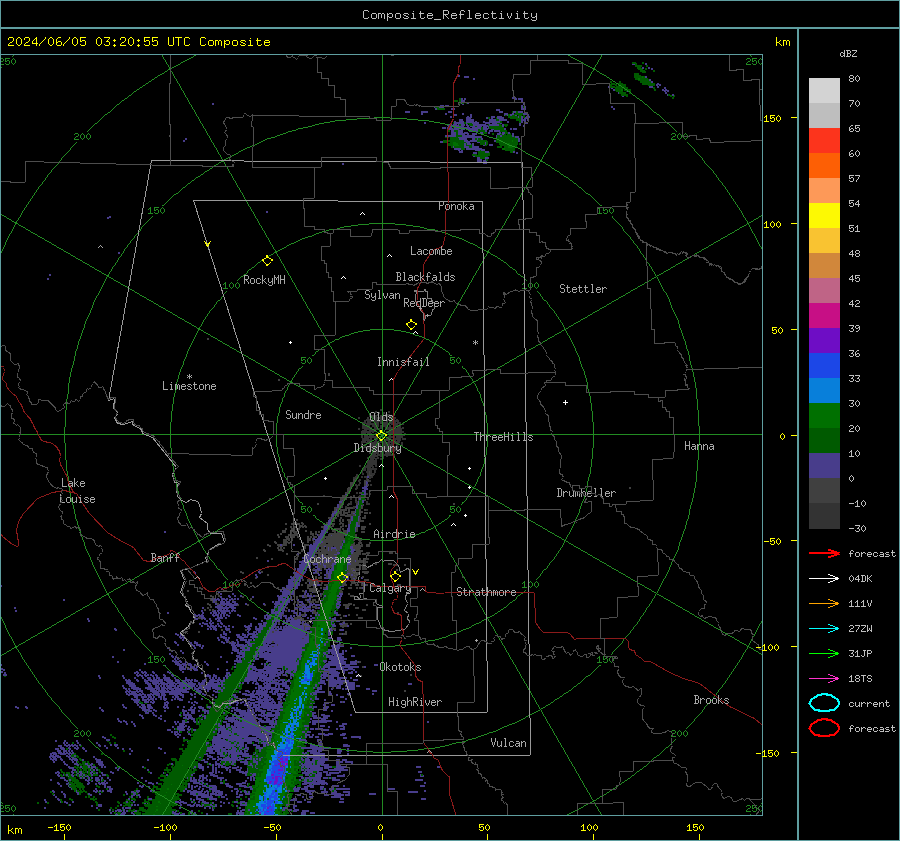Screen dimensions: 900x841
Task: Click the HighRiver city label
Action: pos(415,702)
